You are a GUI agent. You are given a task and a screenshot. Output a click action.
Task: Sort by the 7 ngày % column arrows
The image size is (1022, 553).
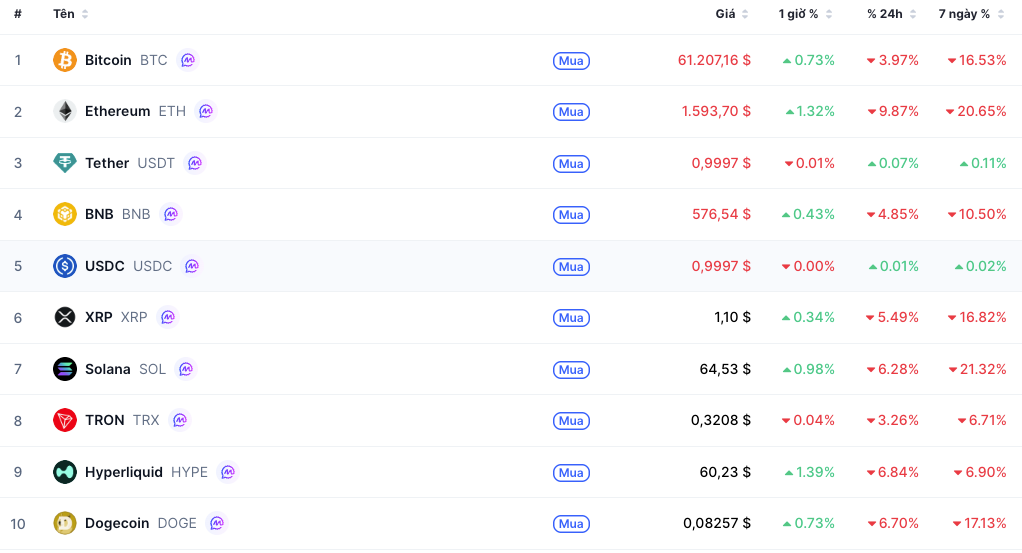click(x=1001, y=14)
